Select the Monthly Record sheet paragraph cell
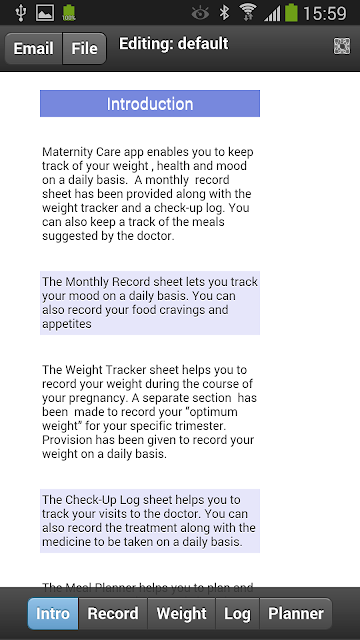This screenshot has width=360, height=640. pos(150,303)
